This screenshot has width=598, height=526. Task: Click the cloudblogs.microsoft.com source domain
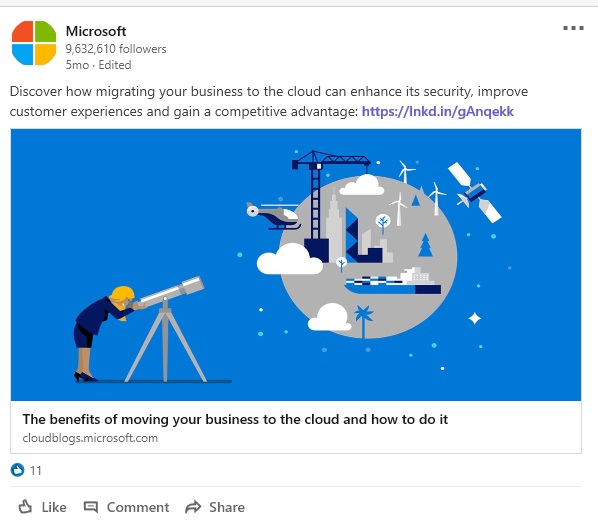[90, 438]
